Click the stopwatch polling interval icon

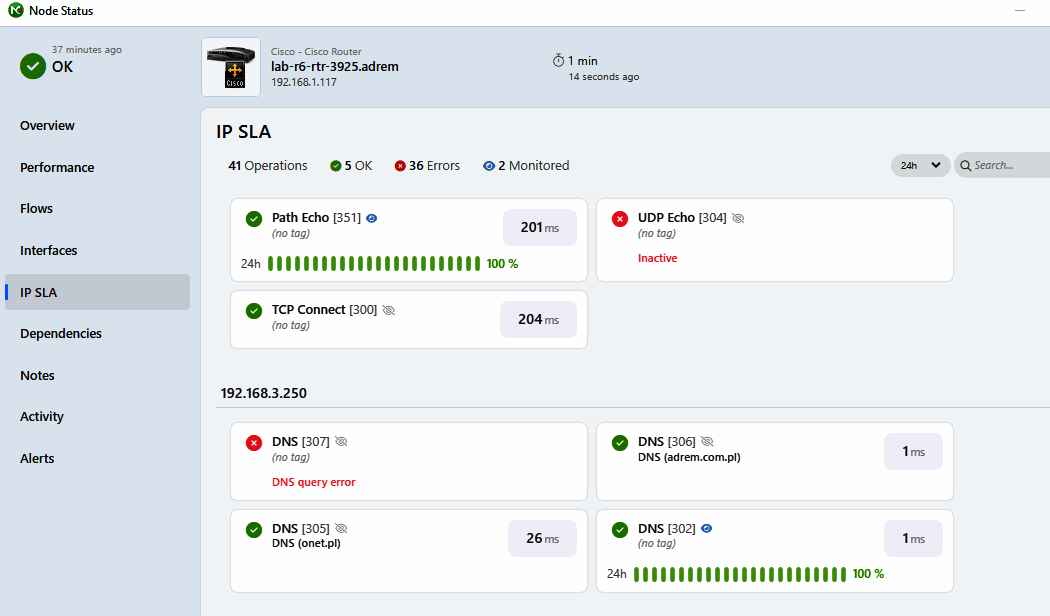pyautogui.click(x=558, y=61)
